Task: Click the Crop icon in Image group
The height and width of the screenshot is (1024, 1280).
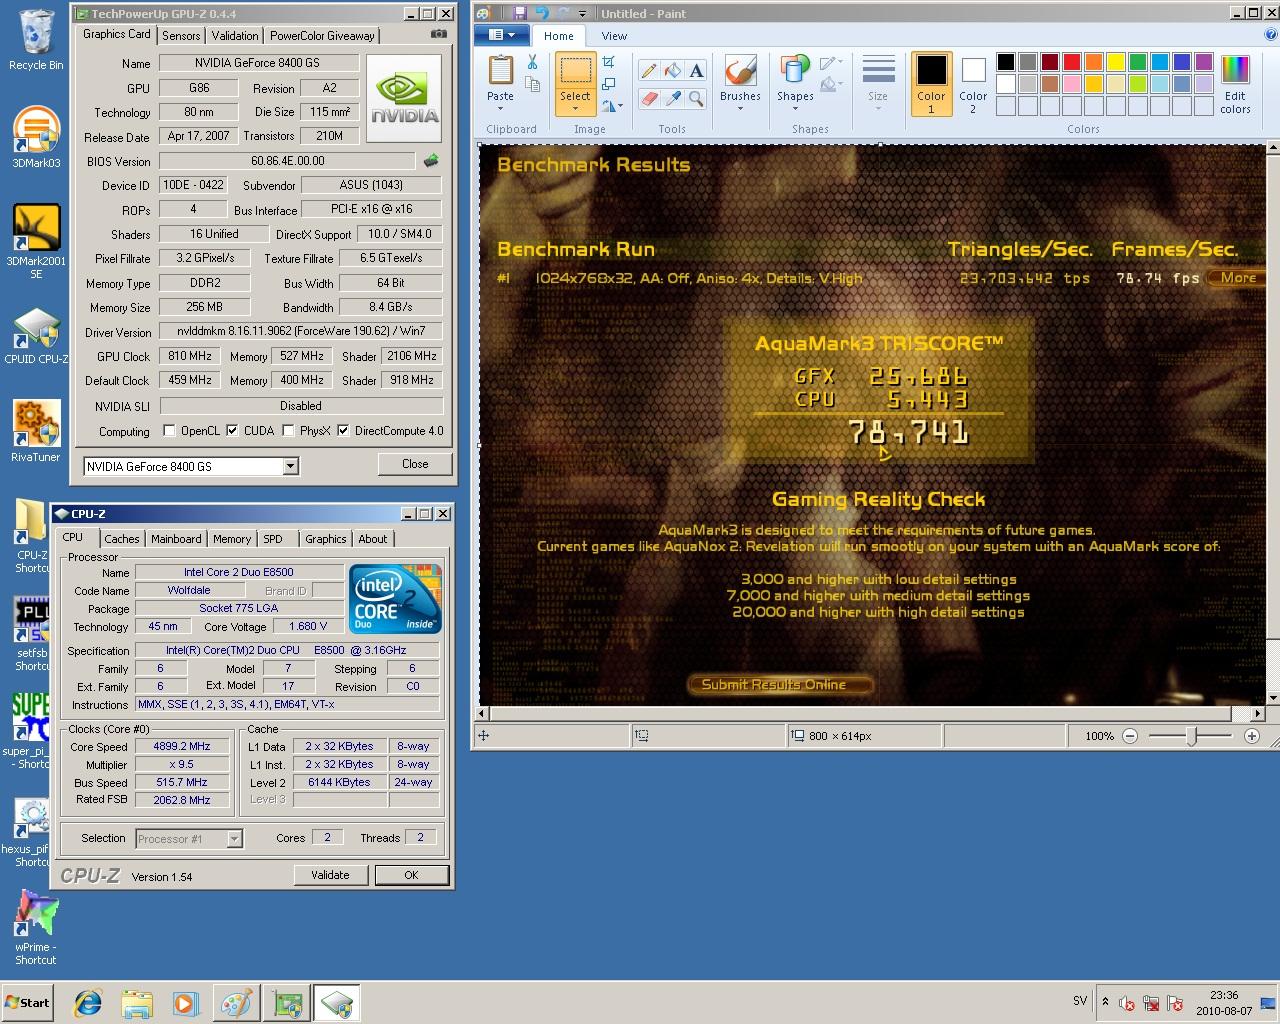Action: pyautogui.click(x=608, y=63)
